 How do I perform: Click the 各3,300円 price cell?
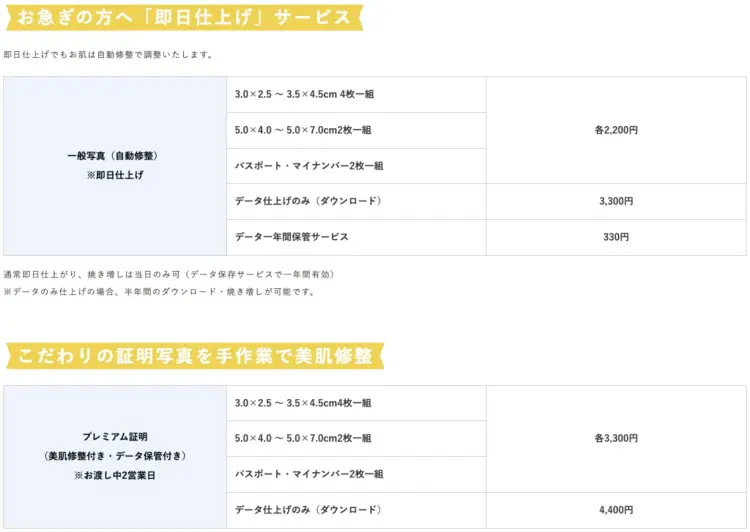[x=616, y=438]
